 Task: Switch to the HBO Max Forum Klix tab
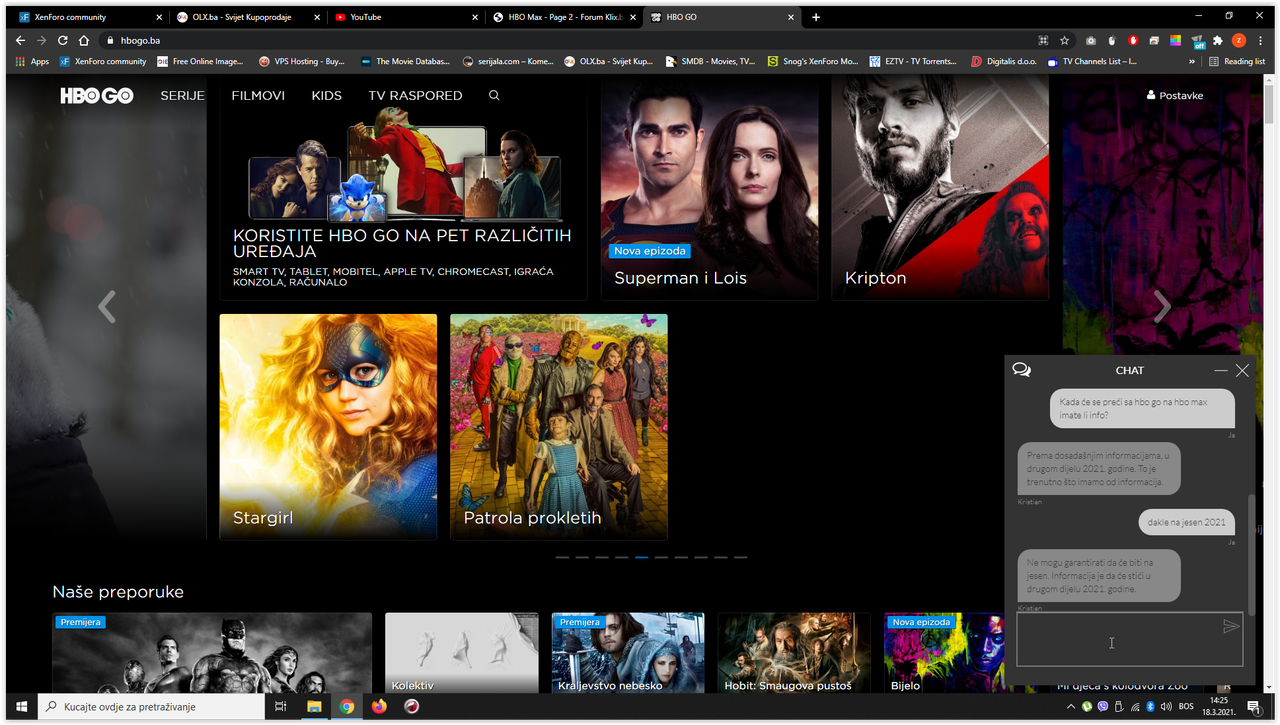point(563,17)
